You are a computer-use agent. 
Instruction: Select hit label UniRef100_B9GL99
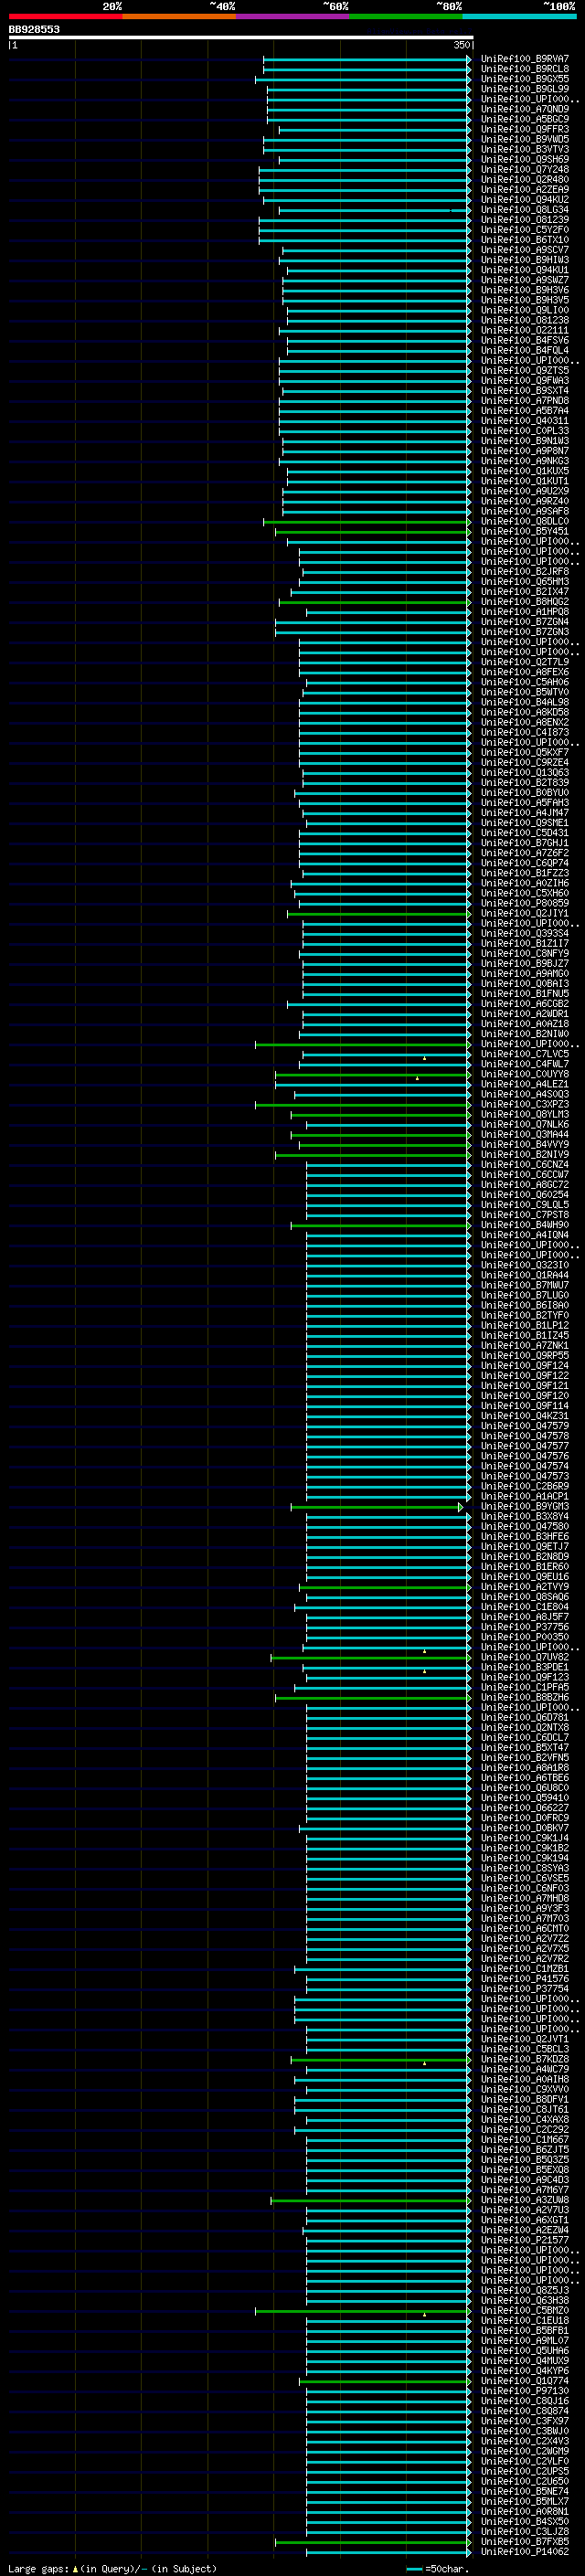pos(525,89)
